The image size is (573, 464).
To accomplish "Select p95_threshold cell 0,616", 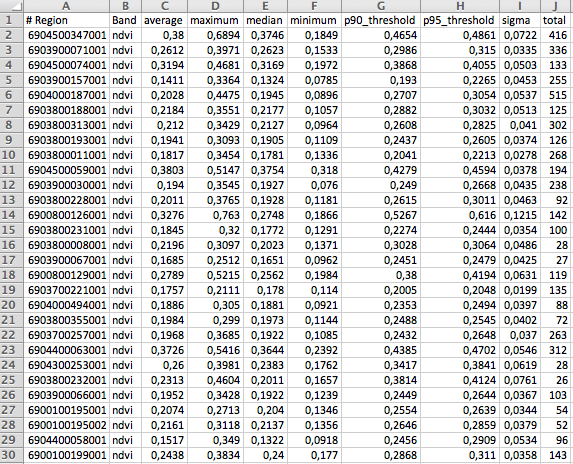I will [460, 215].
